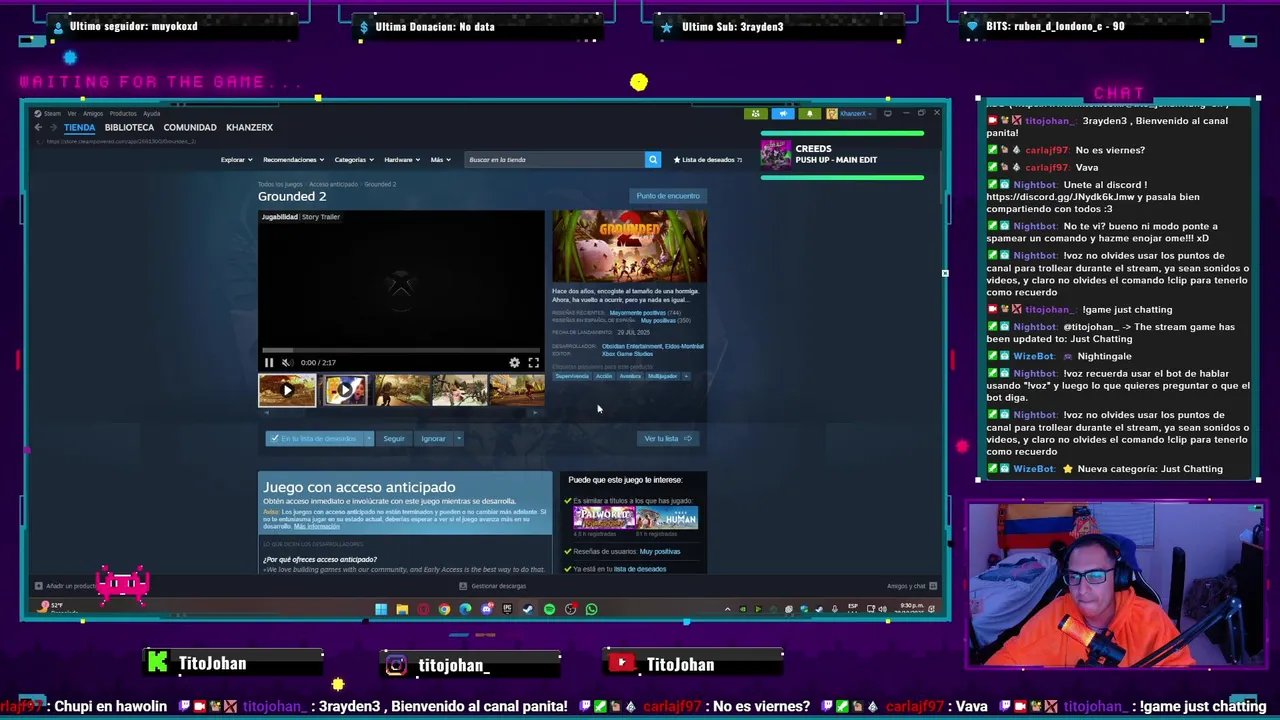
Task: Seek the trailer progress bar
Action: (x=401, y=351)
